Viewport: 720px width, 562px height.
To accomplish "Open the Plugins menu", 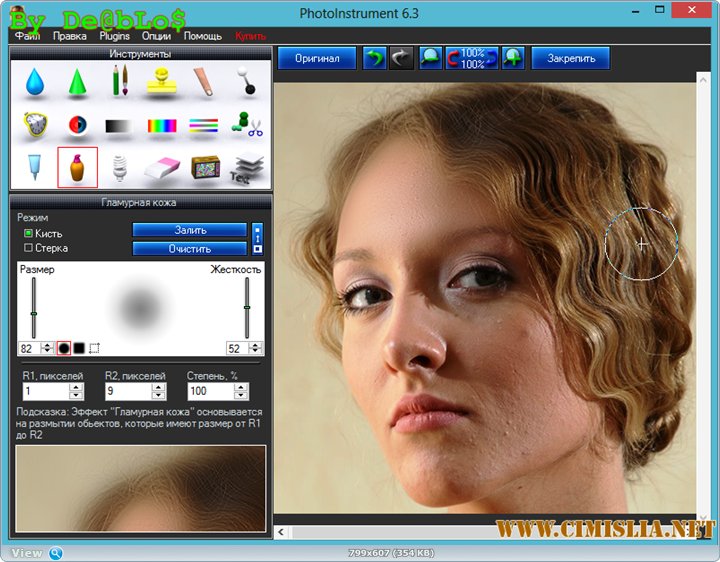I will (x=115, y=35).
